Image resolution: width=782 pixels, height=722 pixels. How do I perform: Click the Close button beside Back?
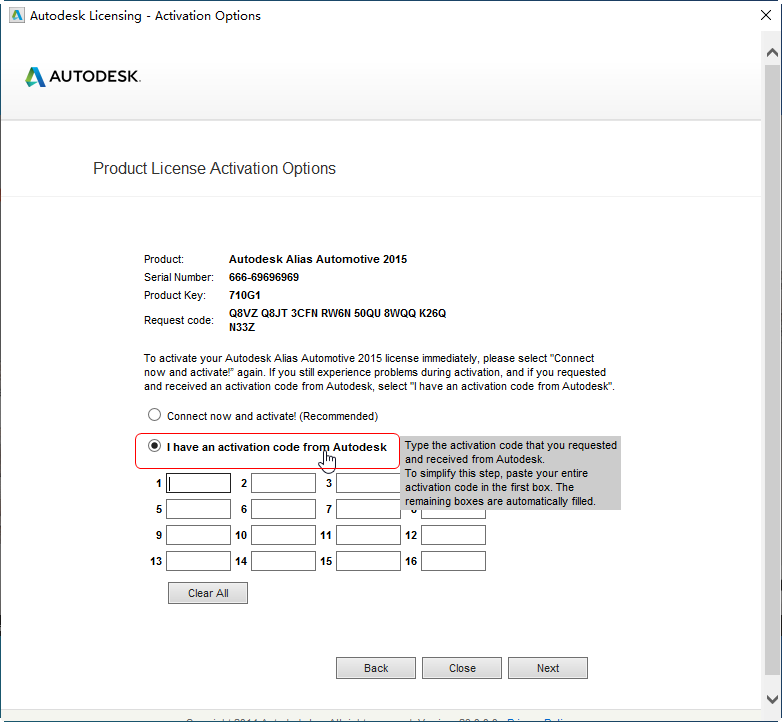pos(462,668)
